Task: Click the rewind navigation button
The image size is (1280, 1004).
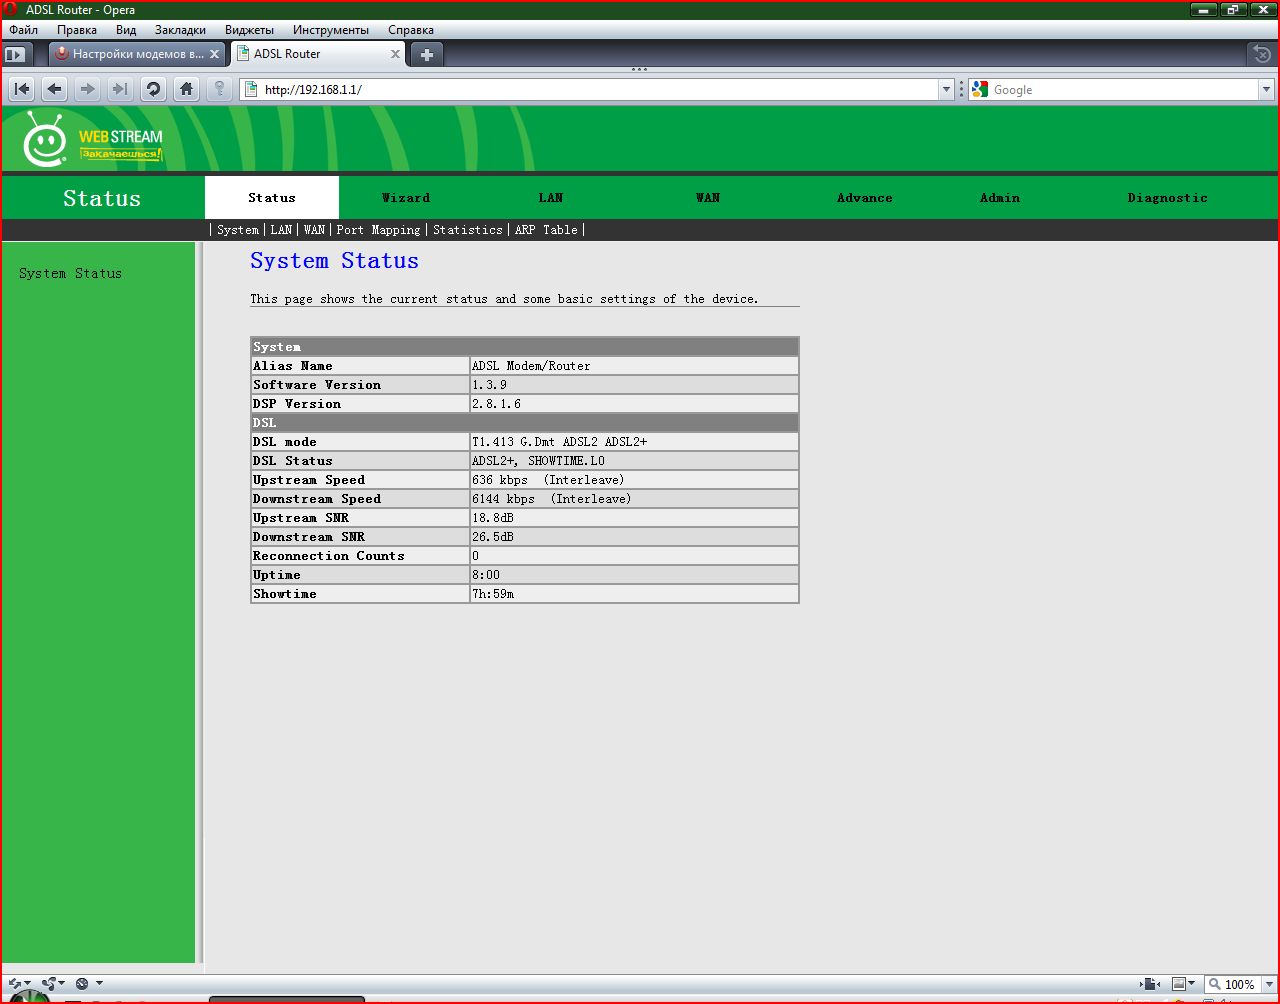Action: click(22, 89)
